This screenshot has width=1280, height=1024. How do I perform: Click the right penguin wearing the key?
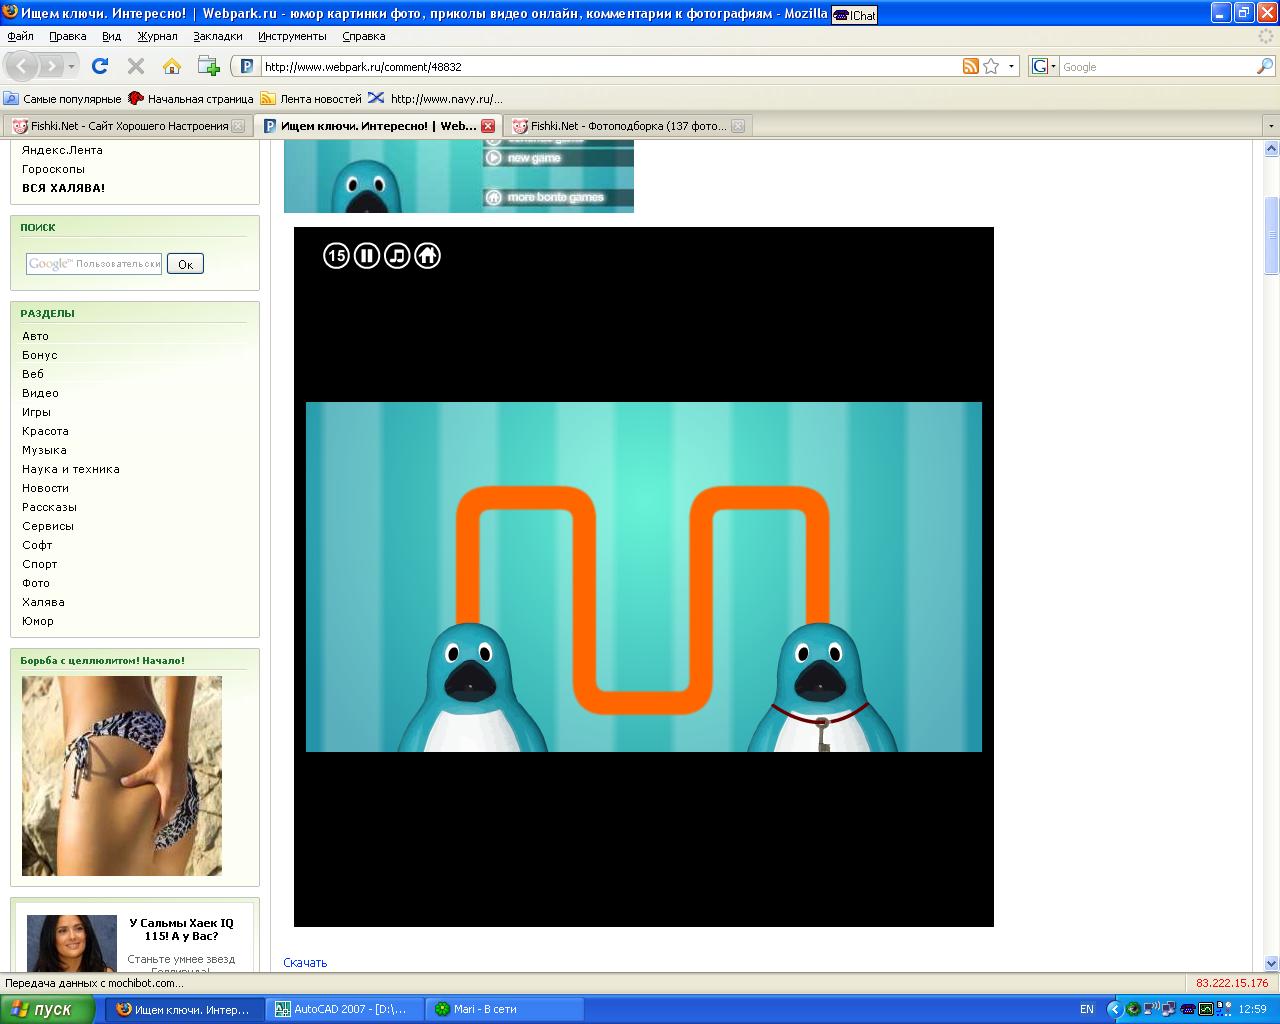coord(823,688)
